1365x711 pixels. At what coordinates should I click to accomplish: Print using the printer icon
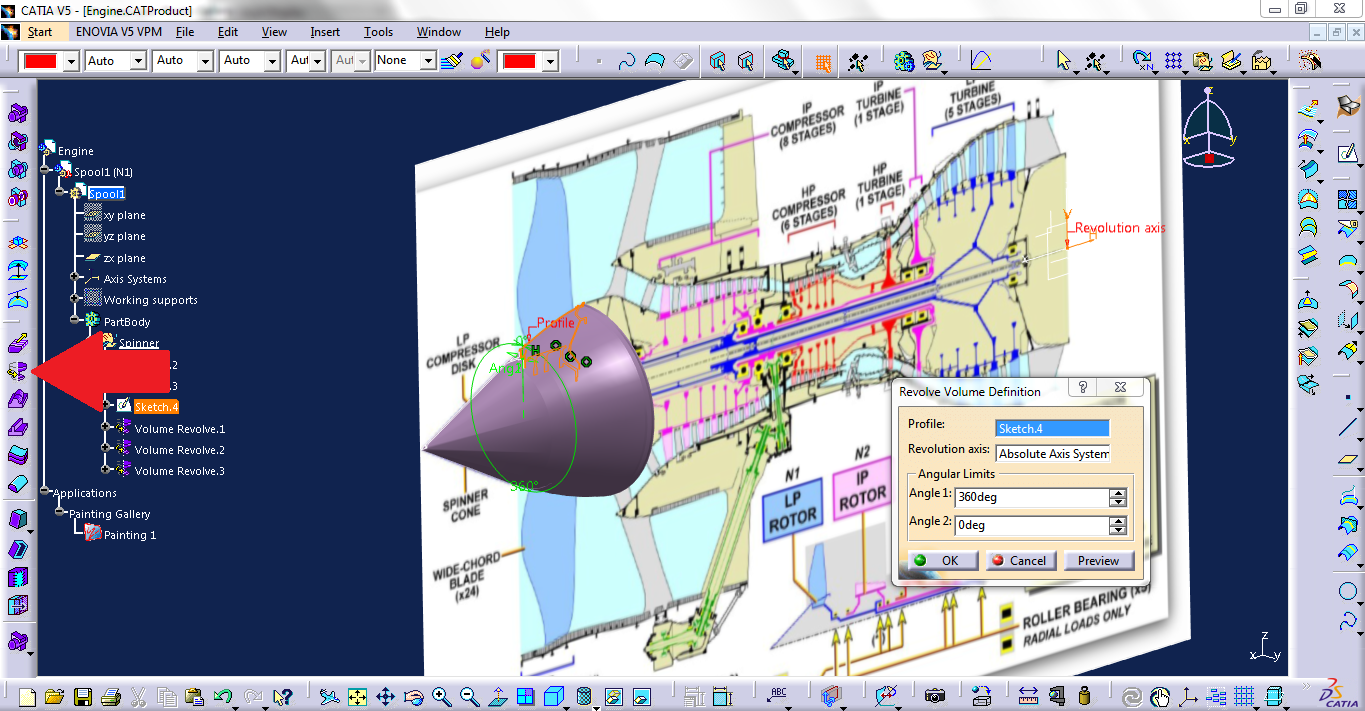click(x=111, y=696)
